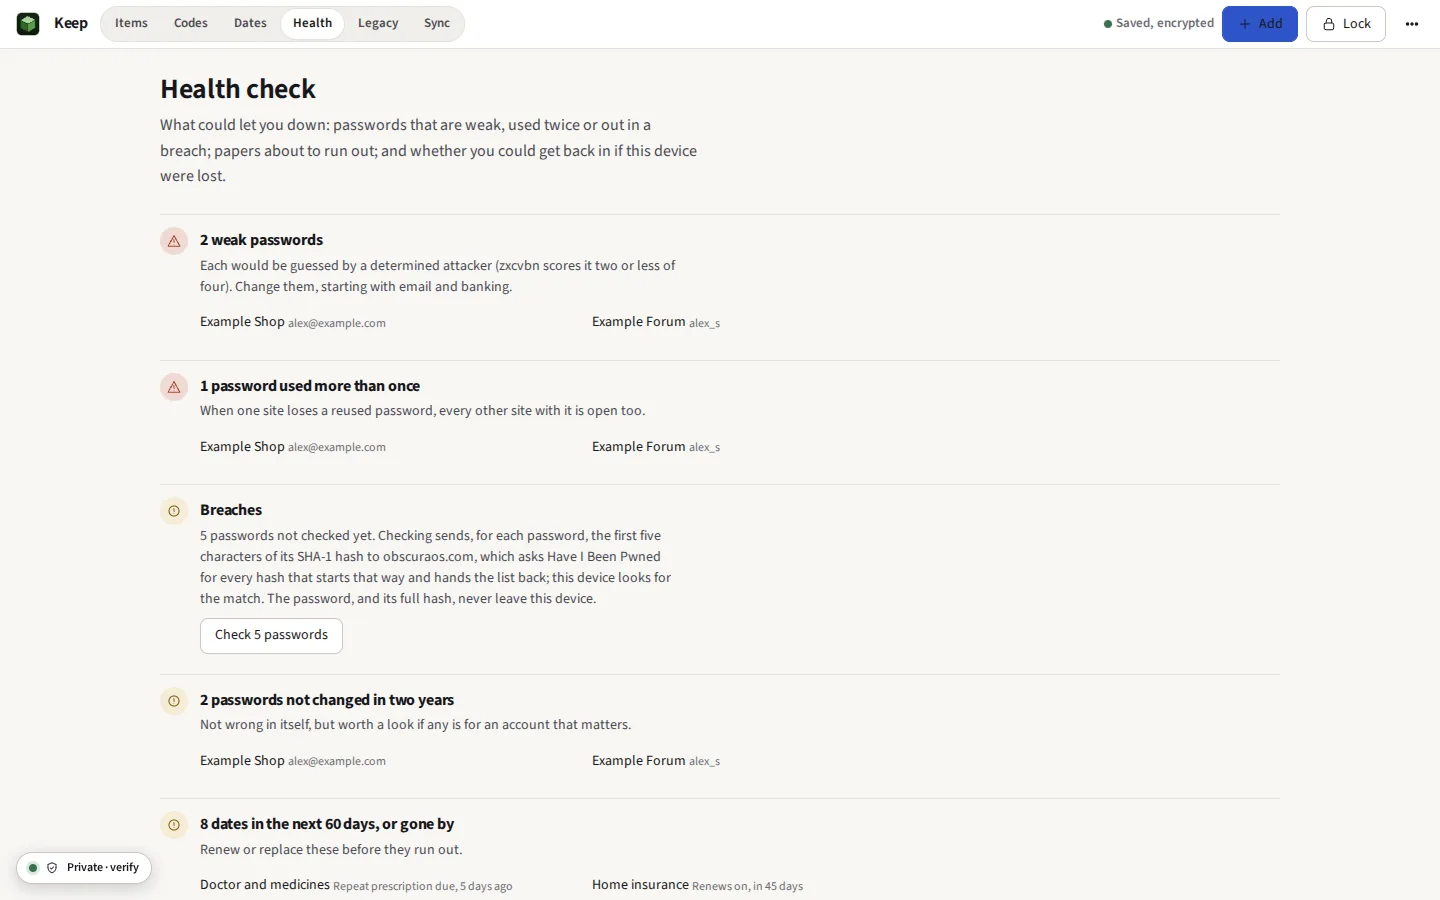Go to the Dates tab

point(250,23)
